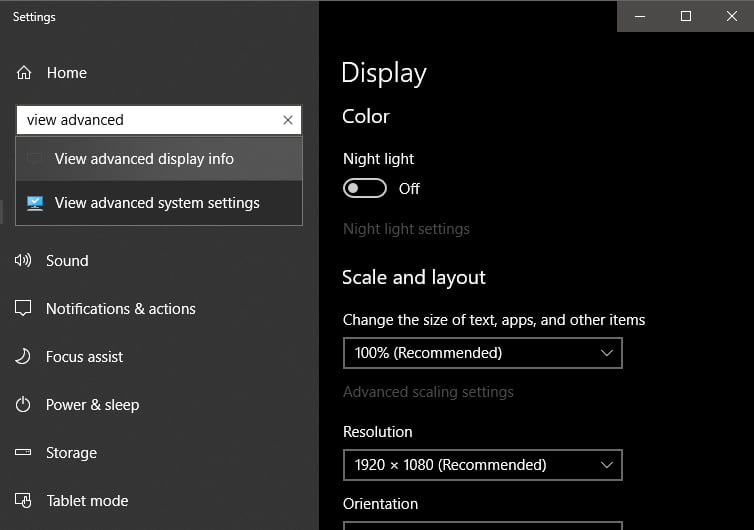The height and width of the screenshot is (530, 754).
Task: Expand the 100% (Recommended) scale dropdown
Action: click(x=482, y=353)
